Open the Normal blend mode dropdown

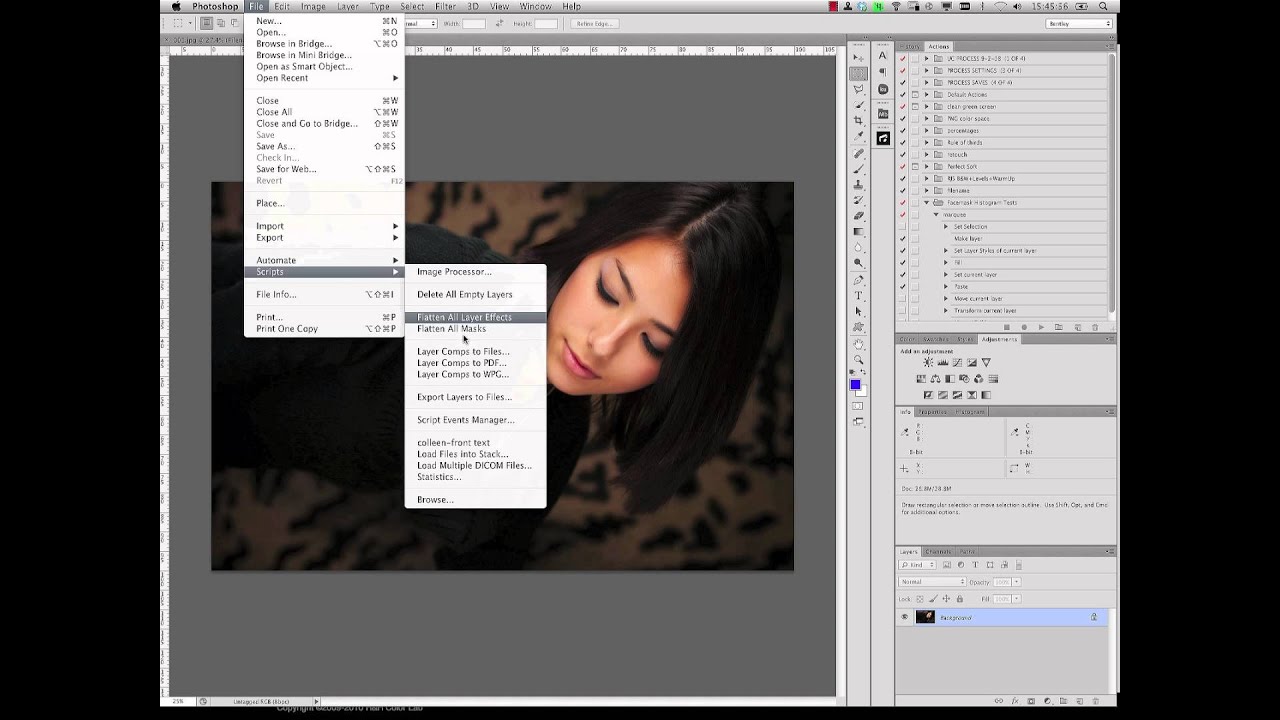(x=932, y=582)
